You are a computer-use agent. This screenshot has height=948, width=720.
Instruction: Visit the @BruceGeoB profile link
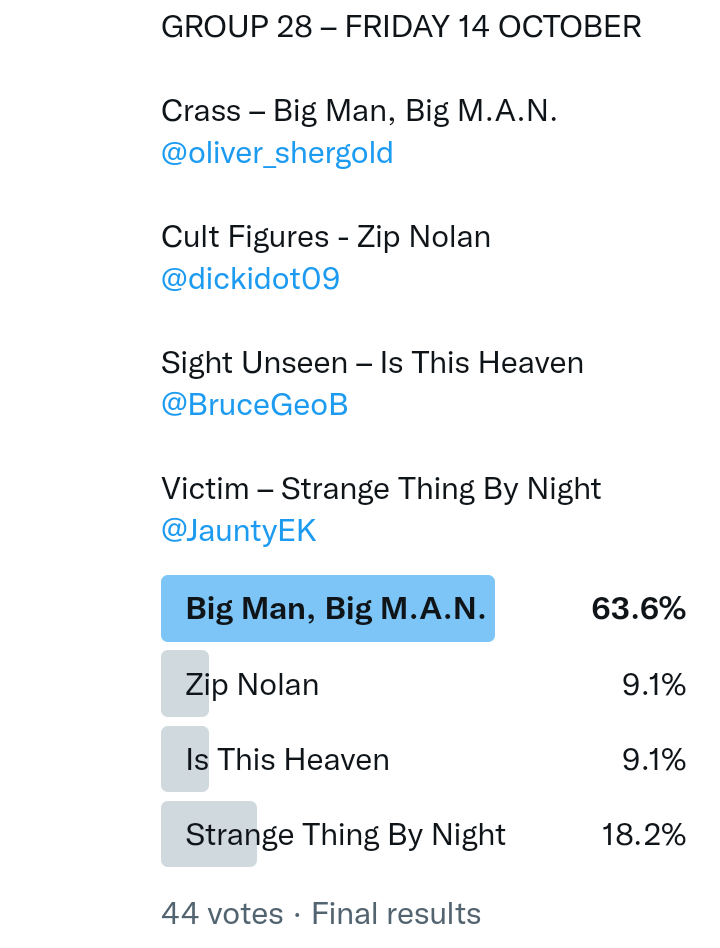click(254, 405)
